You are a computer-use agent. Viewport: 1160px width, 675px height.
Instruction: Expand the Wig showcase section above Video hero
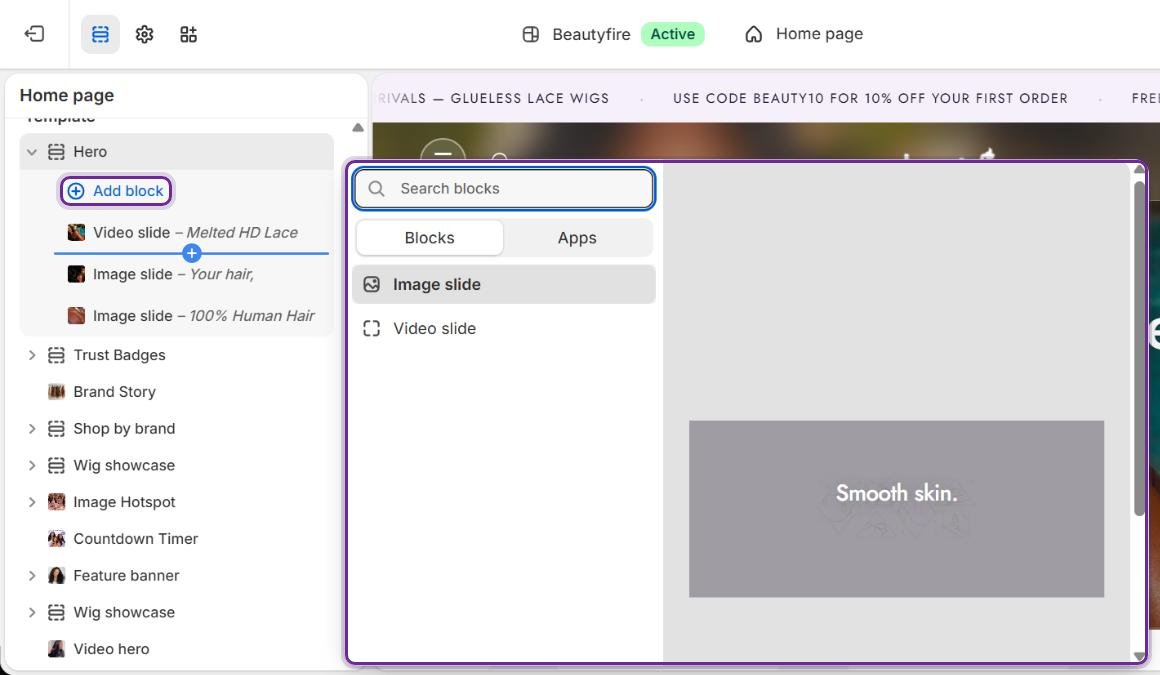(x=32, y=612)
